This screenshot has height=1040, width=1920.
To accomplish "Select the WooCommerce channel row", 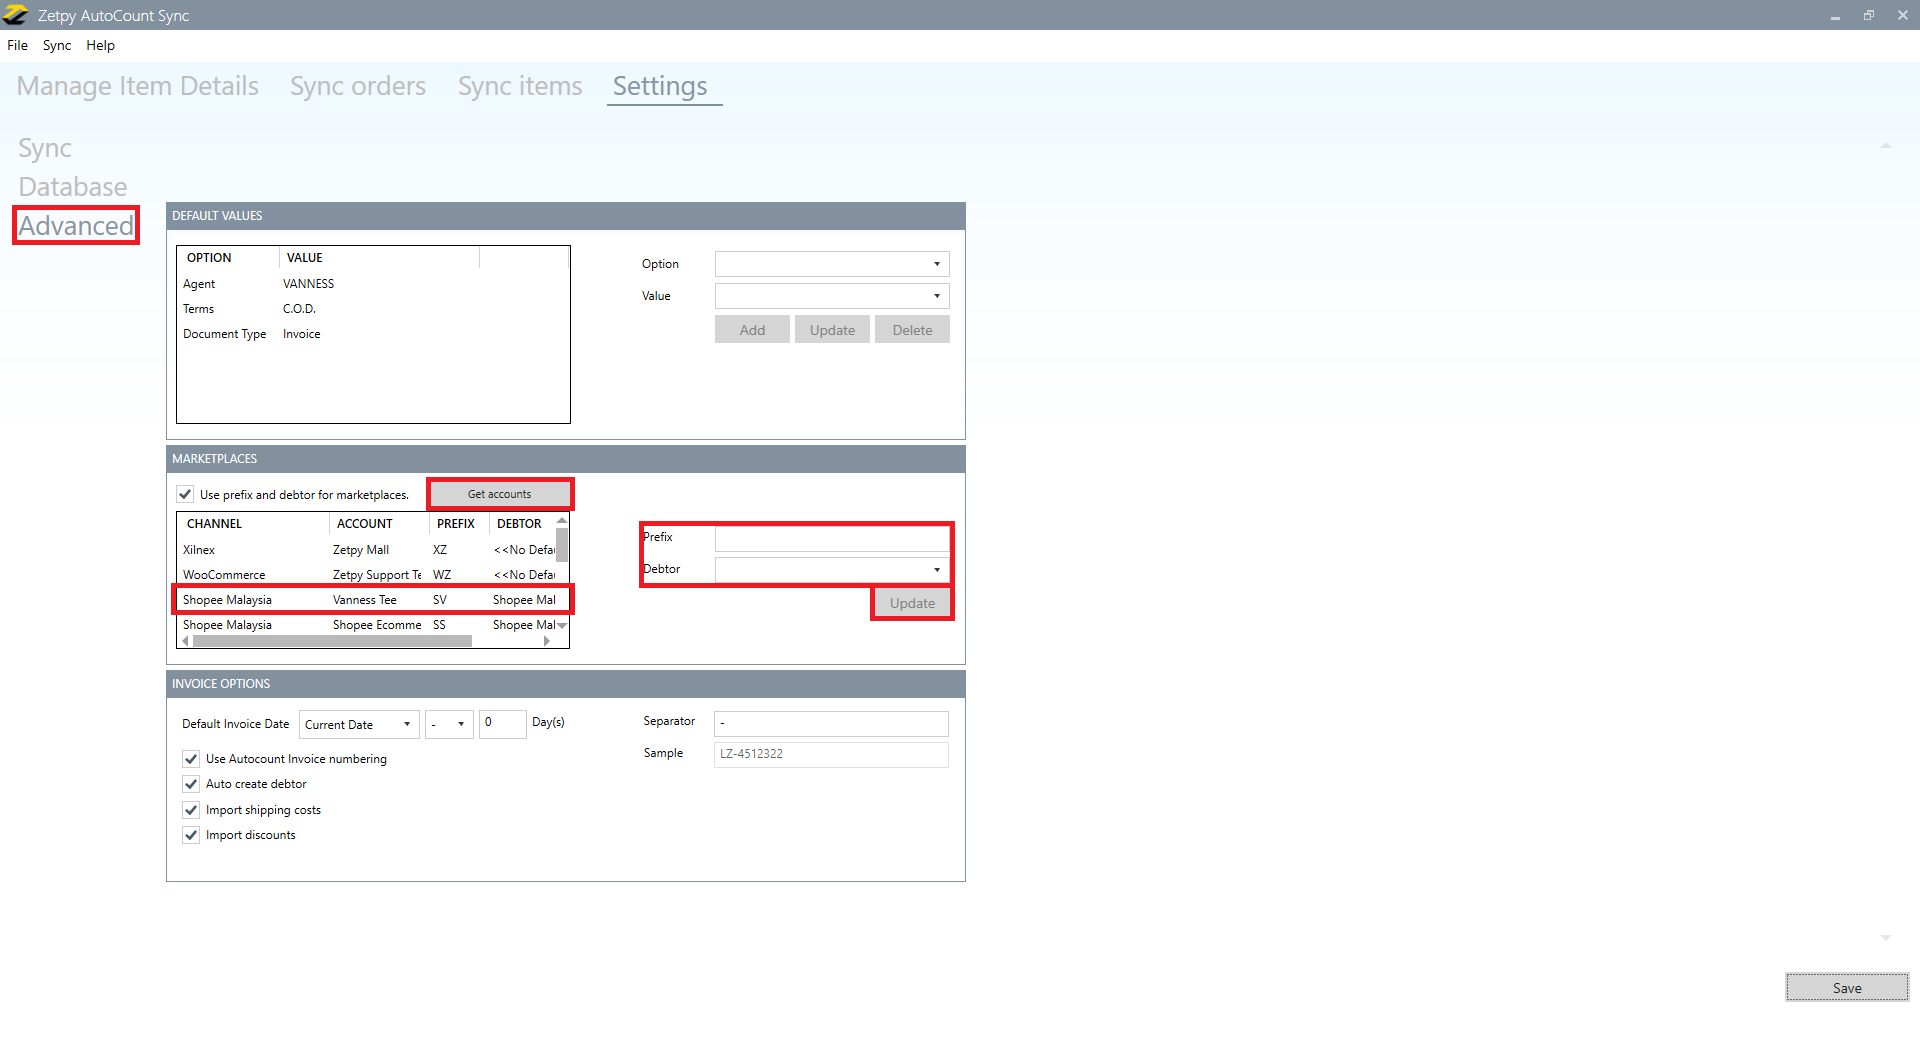I will click(366, 575).
